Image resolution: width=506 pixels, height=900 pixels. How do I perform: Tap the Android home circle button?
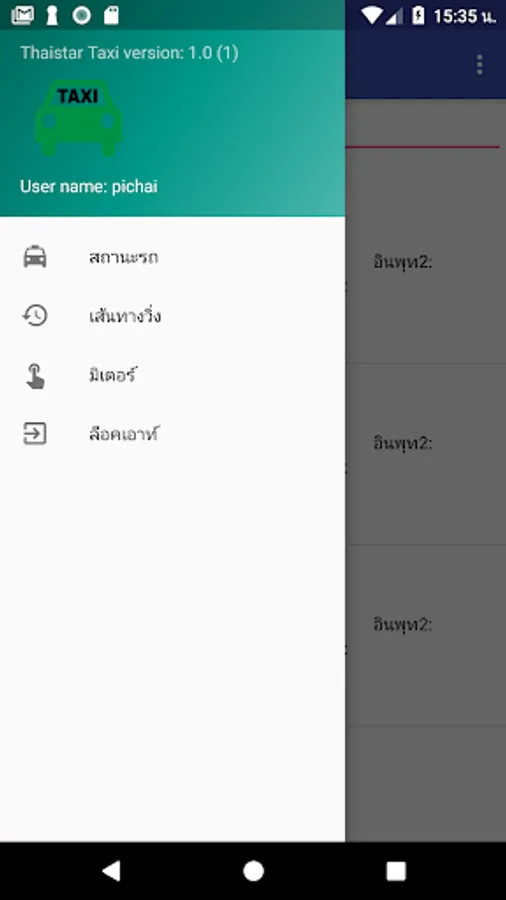point(253,871)
